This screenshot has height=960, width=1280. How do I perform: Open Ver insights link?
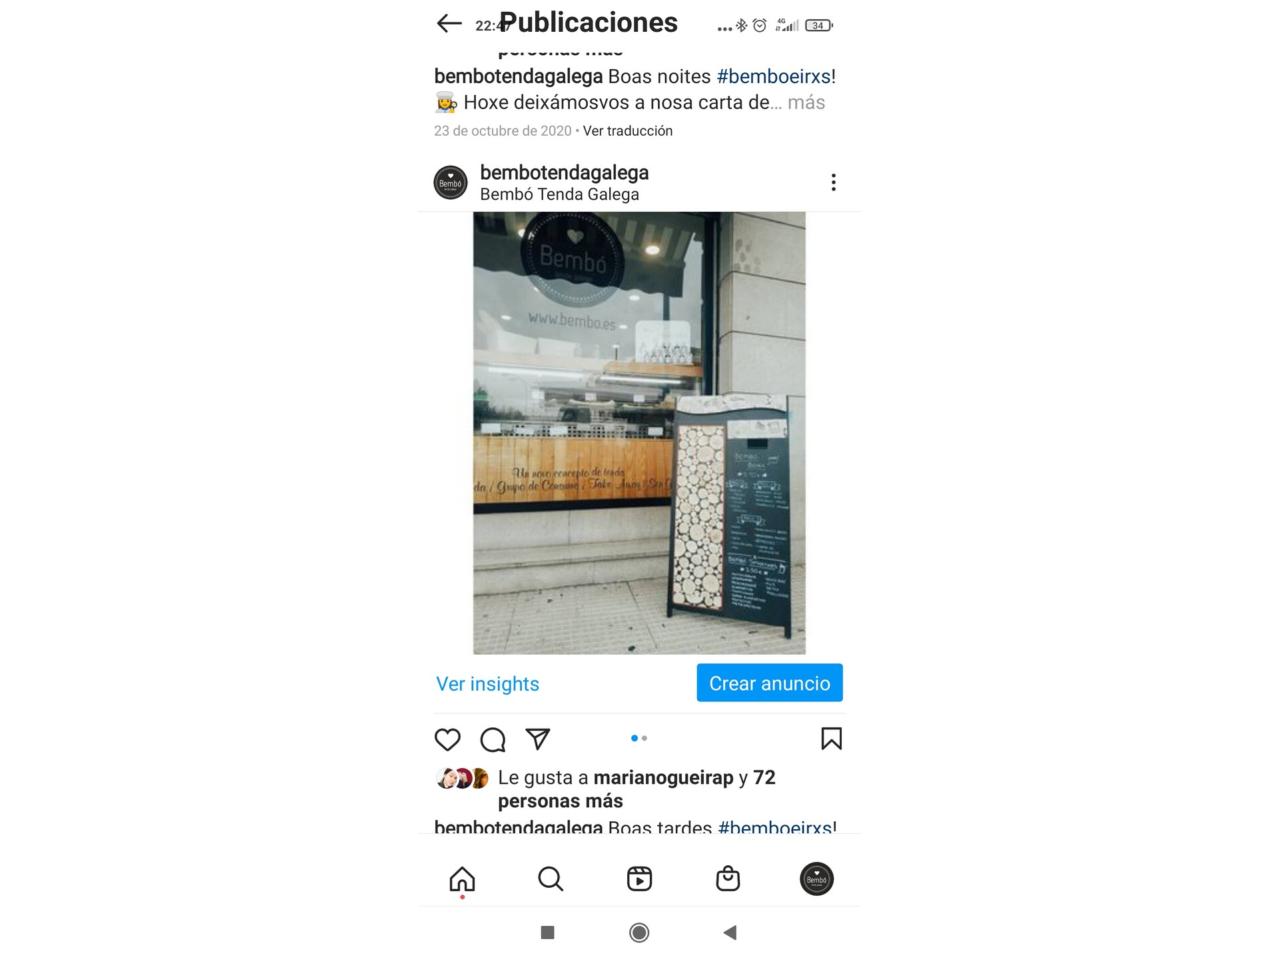point(488,684)
